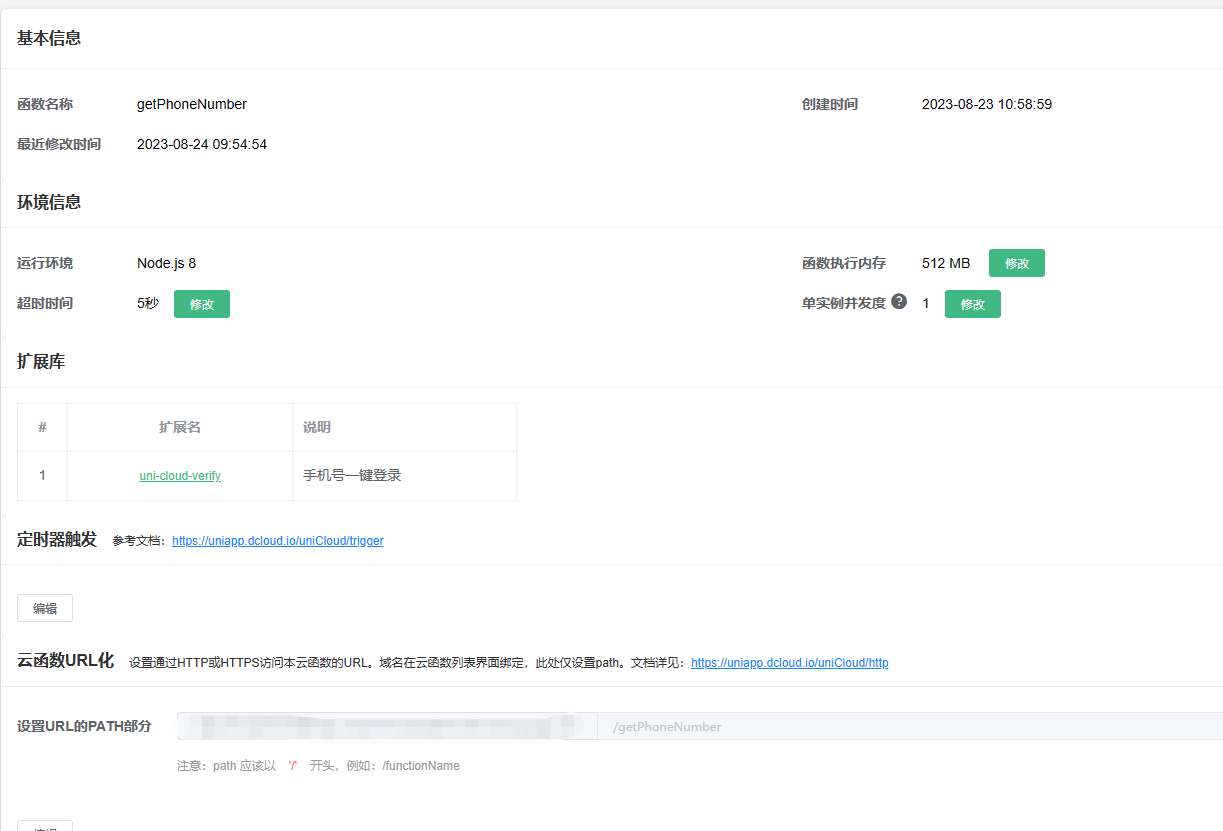Click 修改 next to 超时时间 5秒
The height and width of the screenshot is (831, 1223).
201,304
